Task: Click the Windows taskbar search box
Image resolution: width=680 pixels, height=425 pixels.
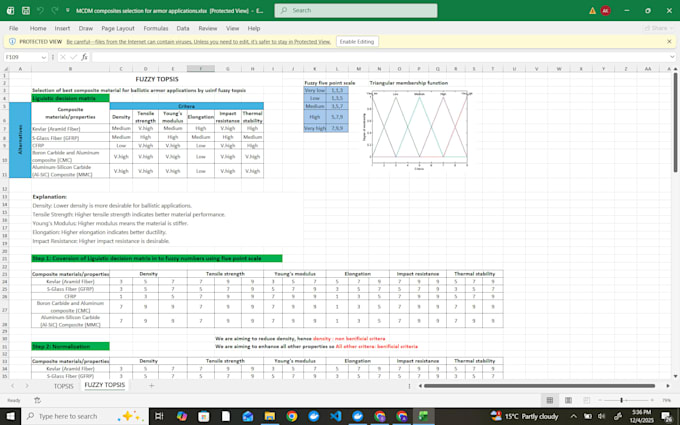Action: [85, 416]
